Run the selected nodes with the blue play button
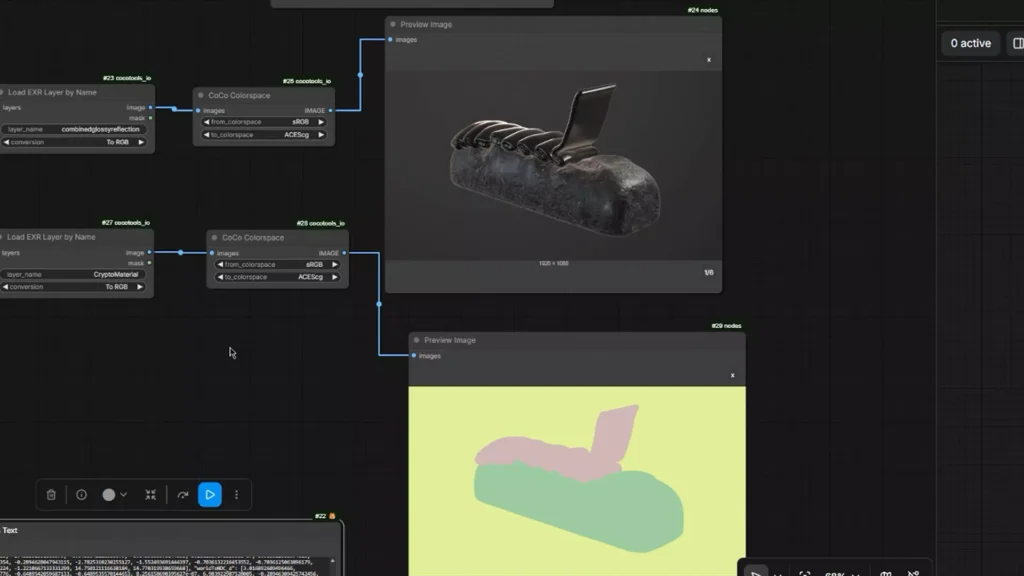1024x576 pixels. [210, 495]
